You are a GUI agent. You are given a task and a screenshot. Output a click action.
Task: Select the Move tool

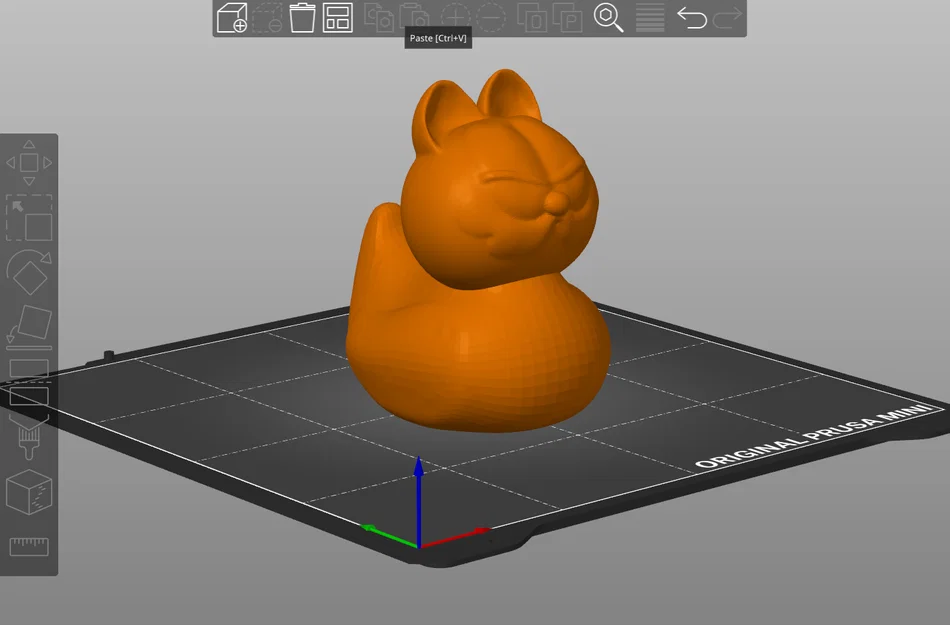pos(28,161)
